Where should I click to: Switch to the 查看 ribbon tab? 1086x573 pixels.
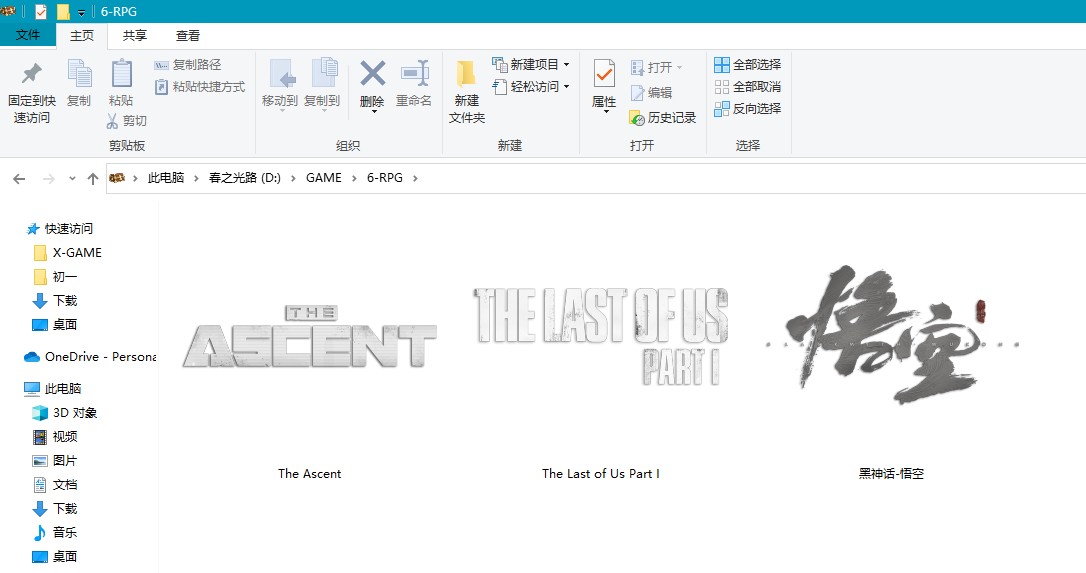point(188,35)
